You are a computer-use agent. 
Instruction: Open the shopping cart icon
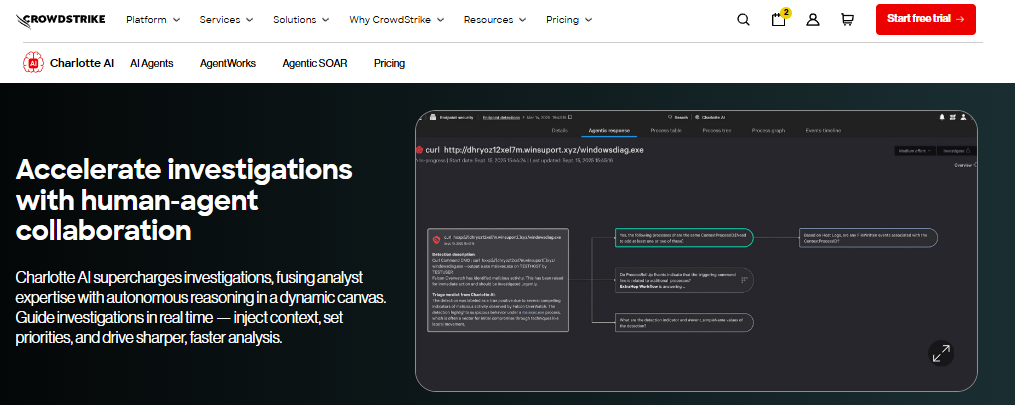pyautogui.click(x=847, y=19)
